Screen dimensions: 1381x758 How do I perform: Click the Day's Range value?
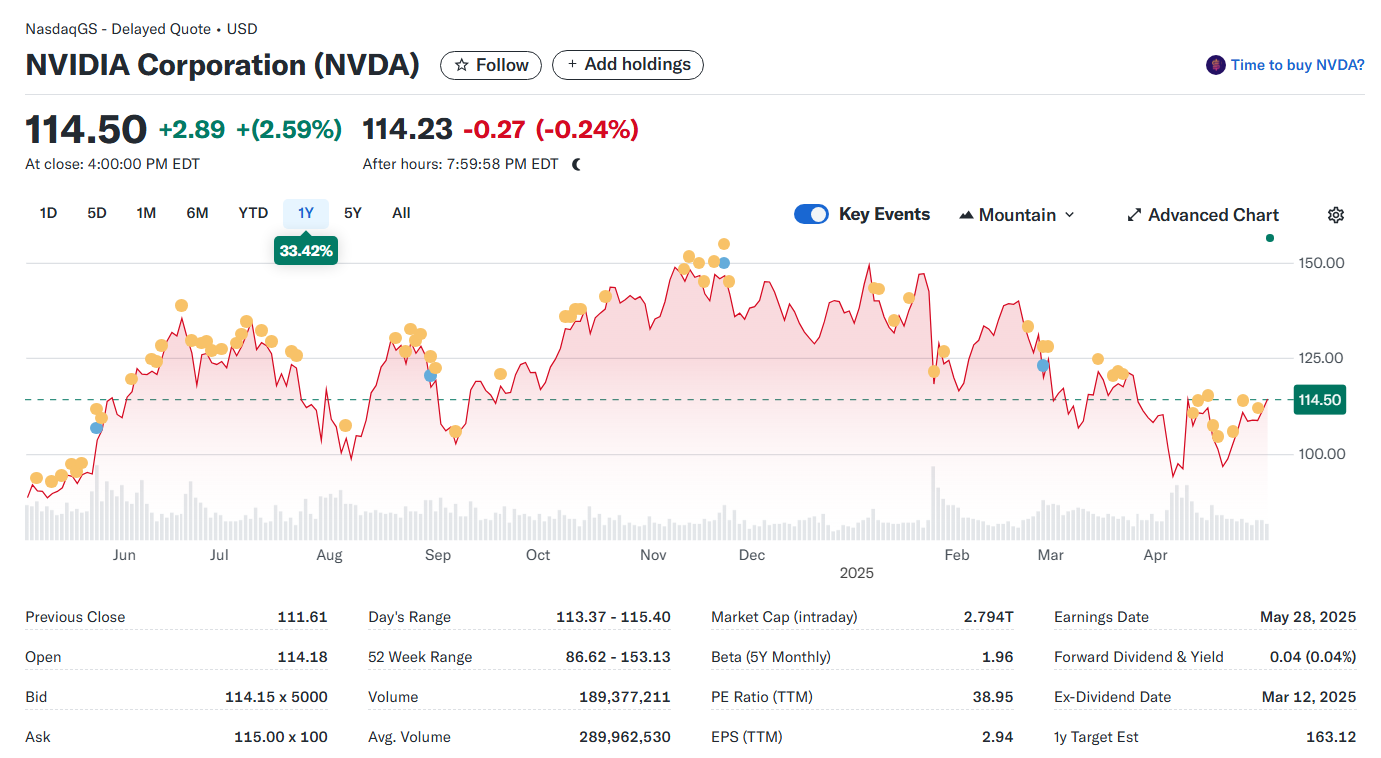613,617
